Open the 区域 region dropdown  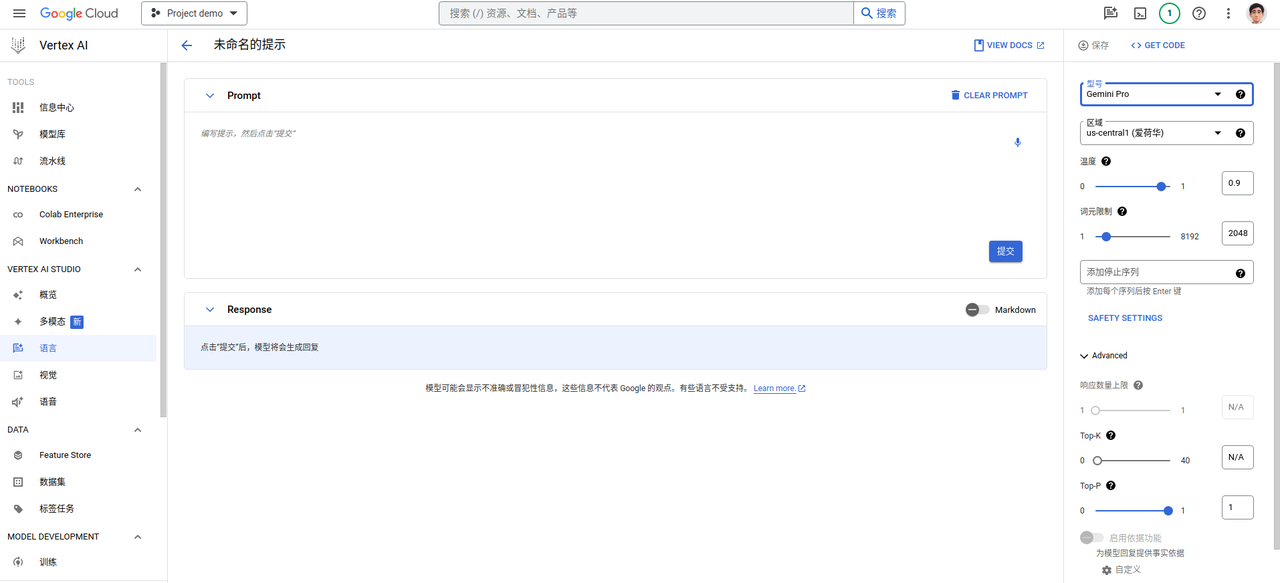click(1160, 132)
